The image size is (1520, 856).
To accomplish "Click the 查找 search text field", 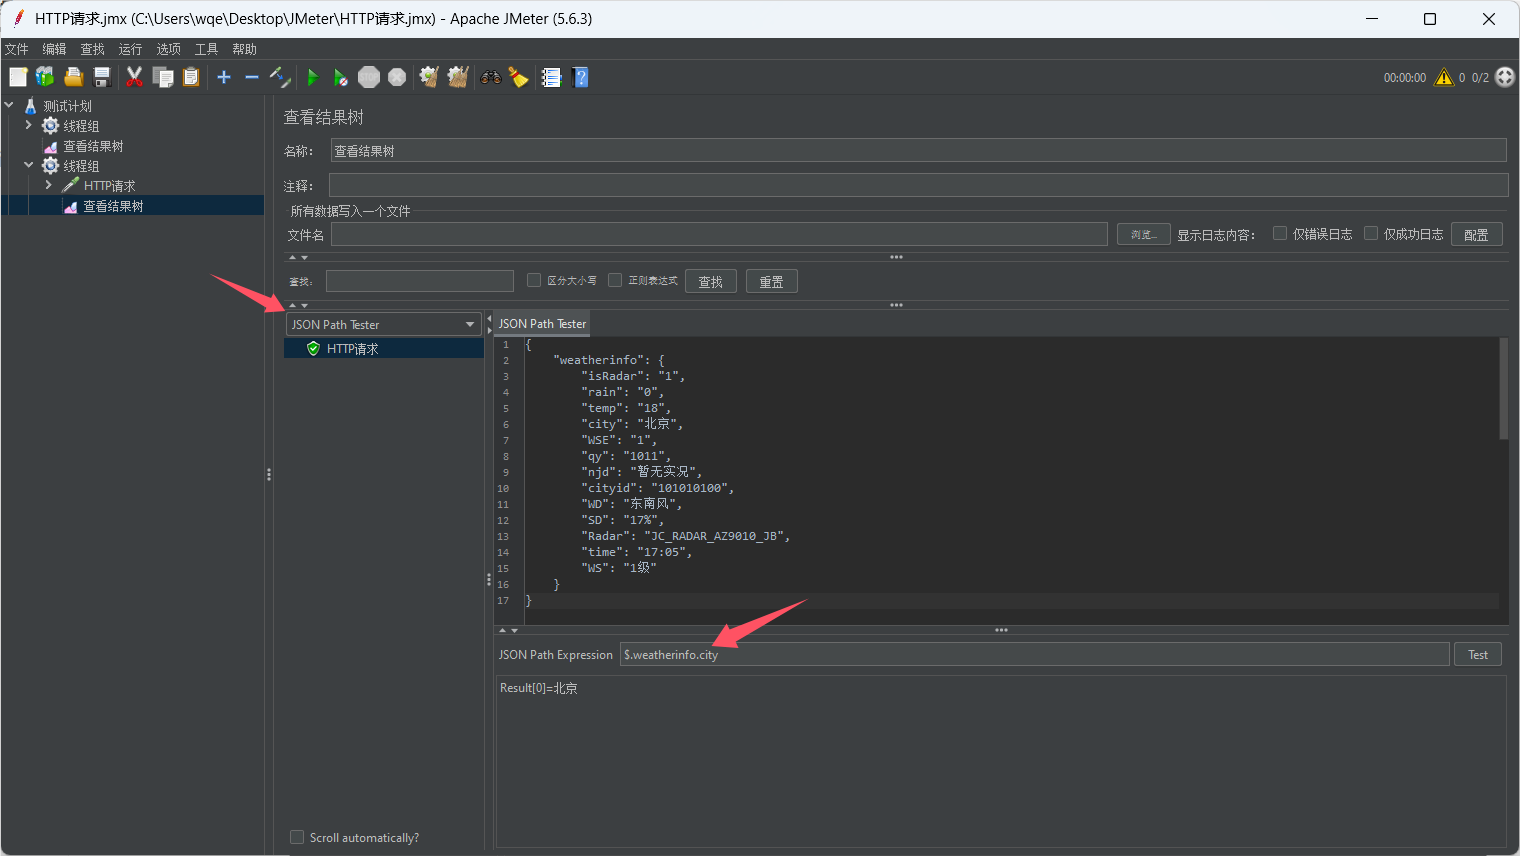I will (419, 281).
